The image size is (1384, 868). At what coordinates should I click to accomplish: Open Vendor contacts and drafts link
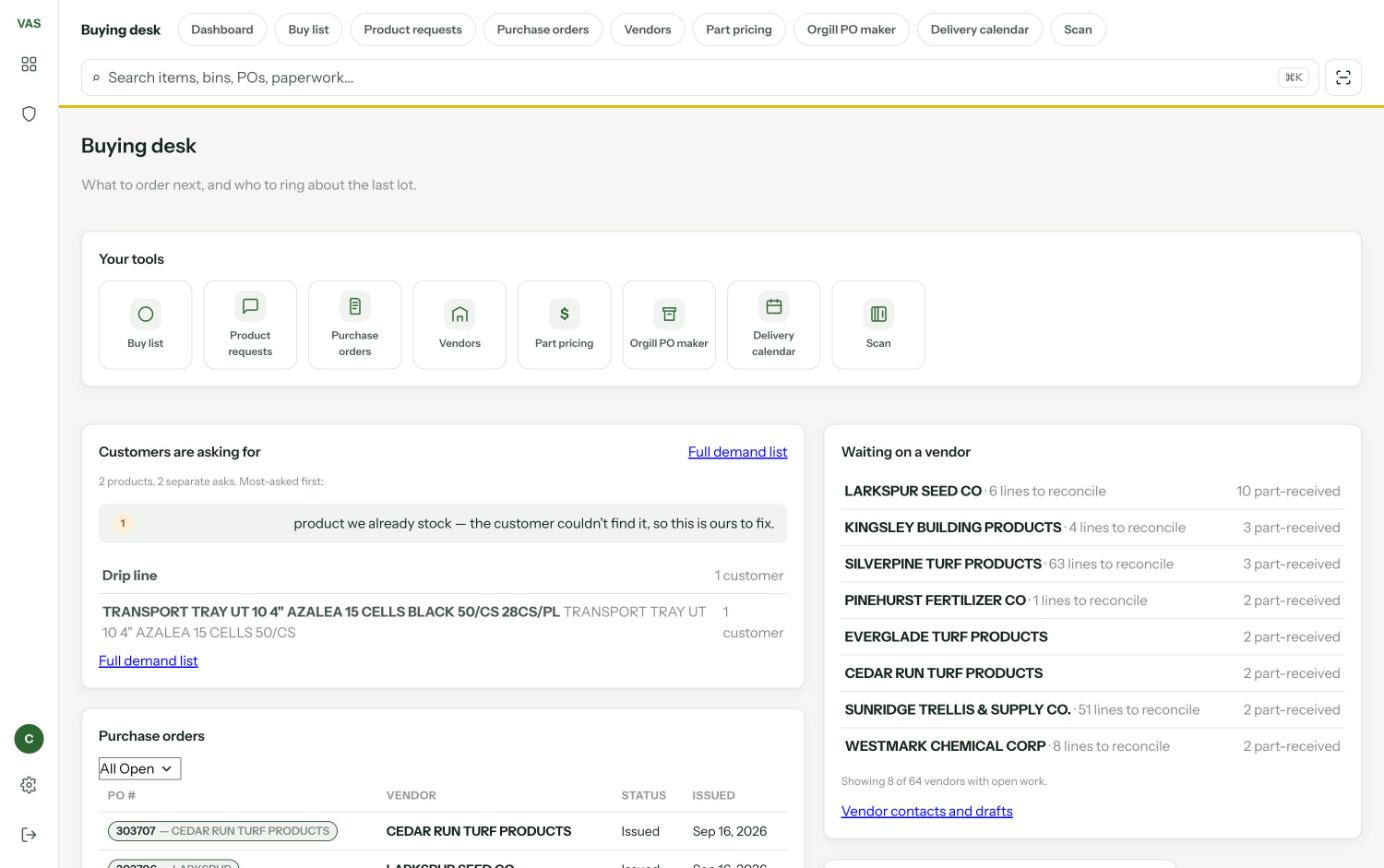(927, 811)
